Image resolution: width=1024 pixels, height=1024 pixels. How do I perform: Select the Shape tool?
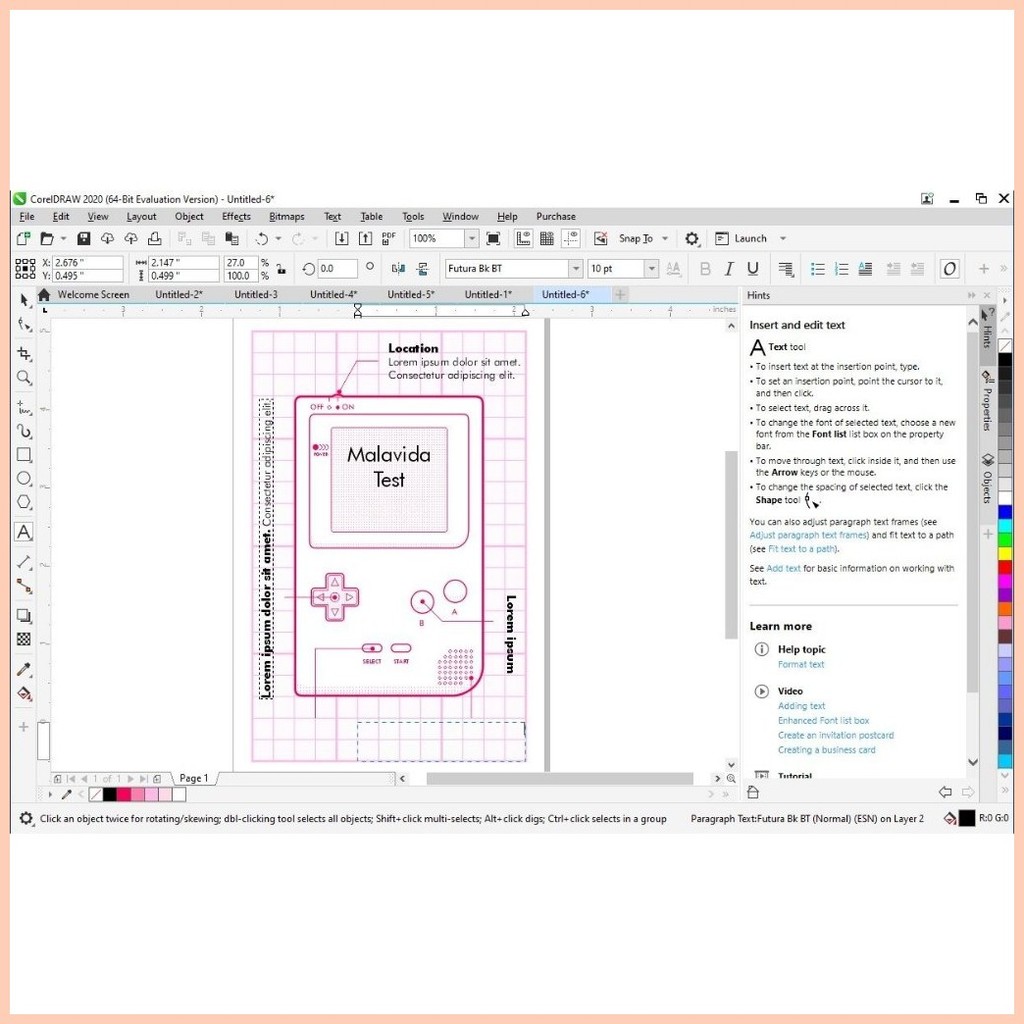23,324
